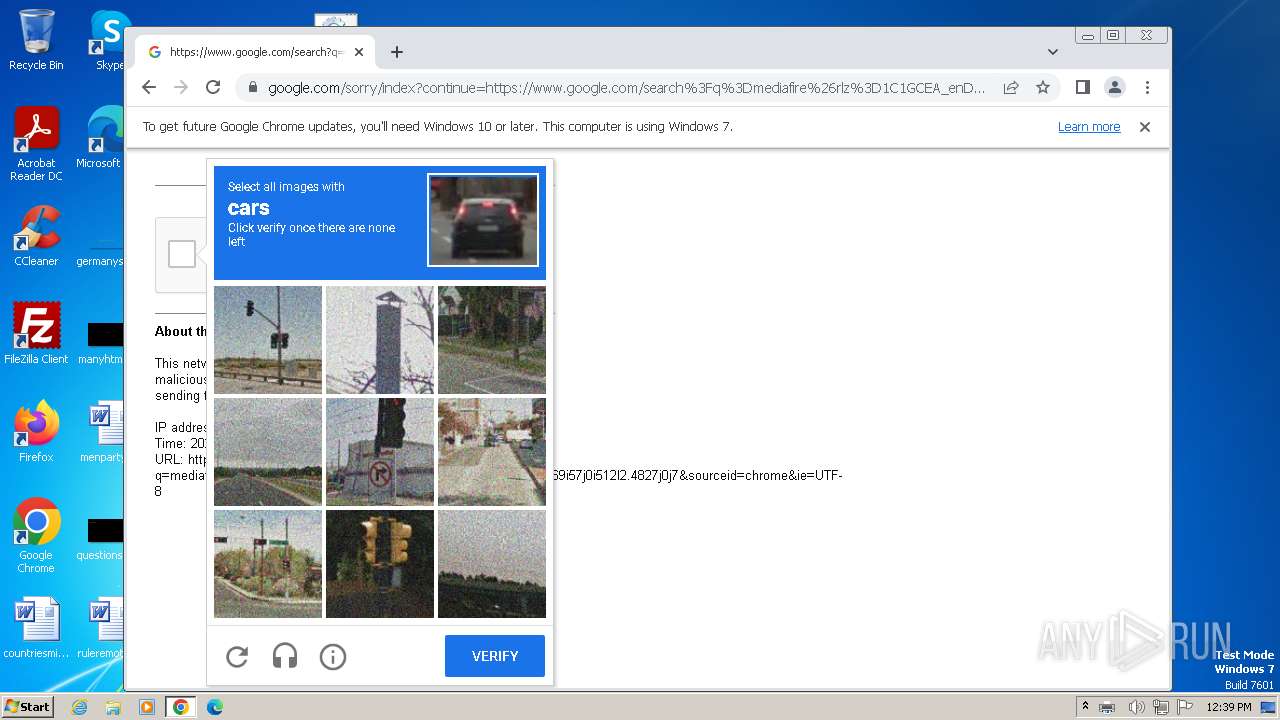The image size is (1280, 720).
Task: Open Chrome profile avatar menu
Action: pos(1115,87)
